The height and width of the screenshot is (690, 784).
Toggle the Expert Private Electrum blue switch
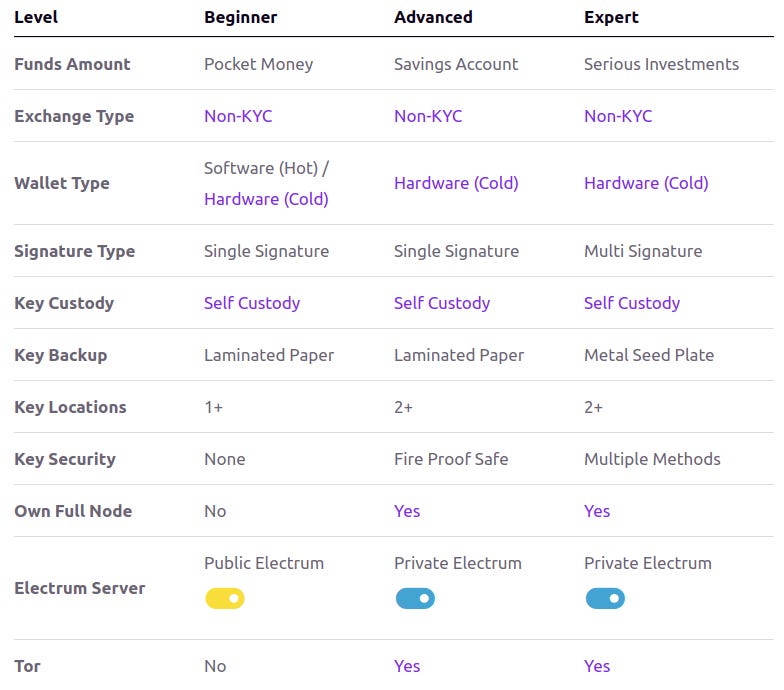coord(605,598)
